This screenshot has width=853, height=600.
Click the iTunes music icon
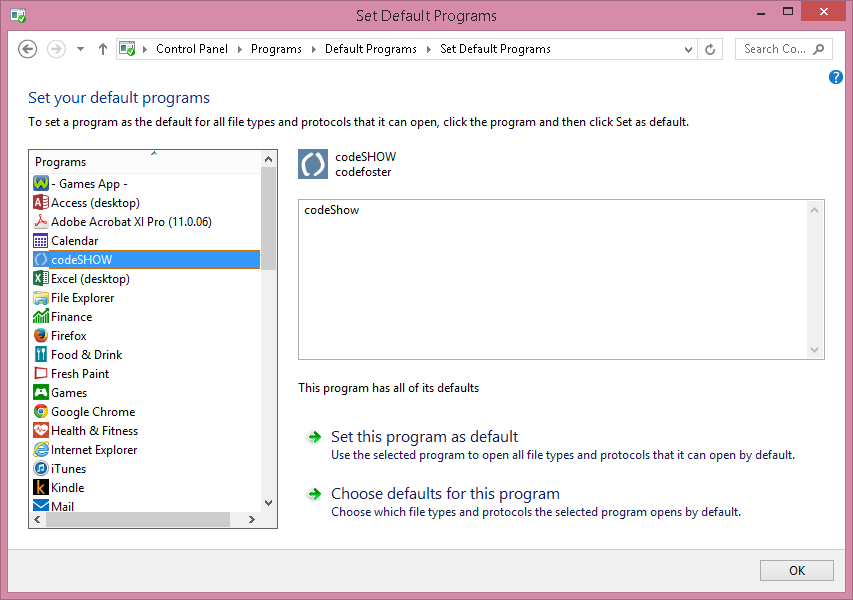(x=41, y=469)
